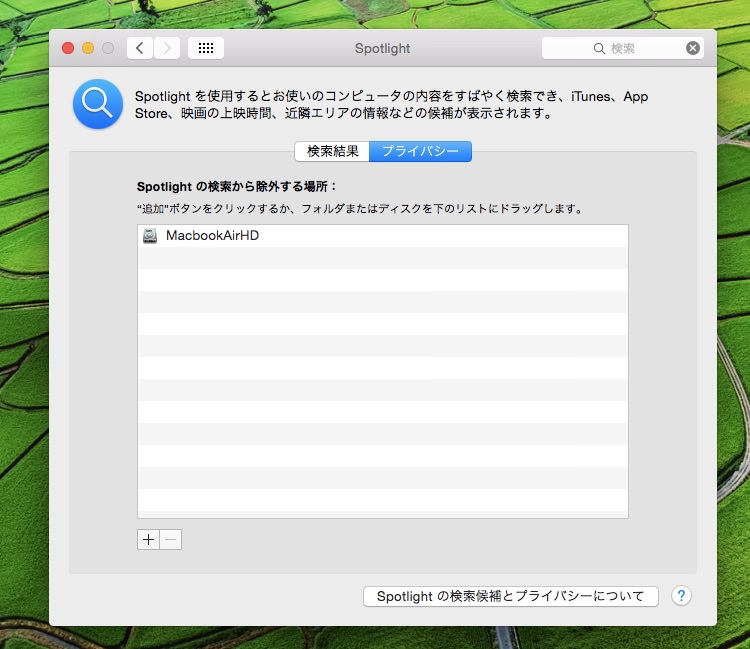Remove selected location with minus button
Image resolution: width=750 pixels, height=649 pixels.
click(x=171, y=539)
